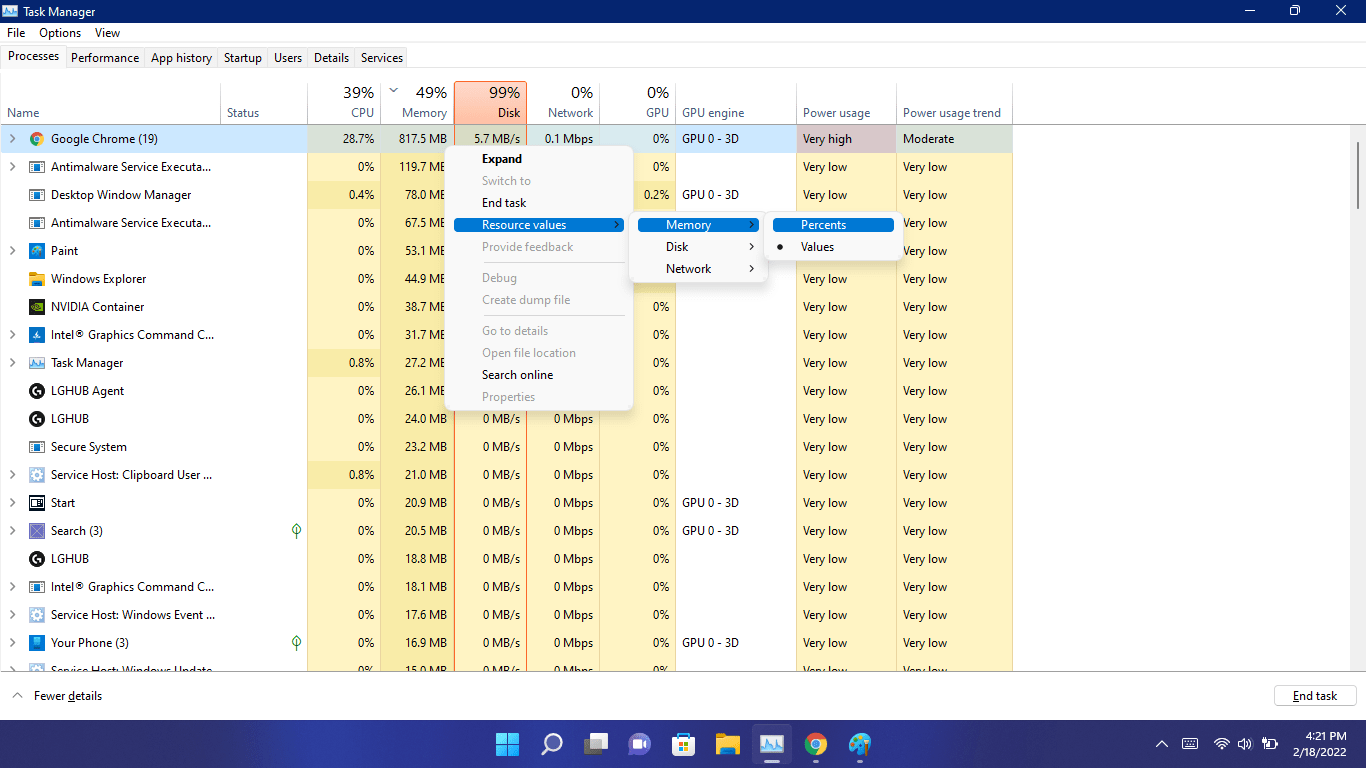Click the Windows Explorer folder icon in list
Image resolution: width=1366 pixels, height=768 pixels.
tap(37, 279)
